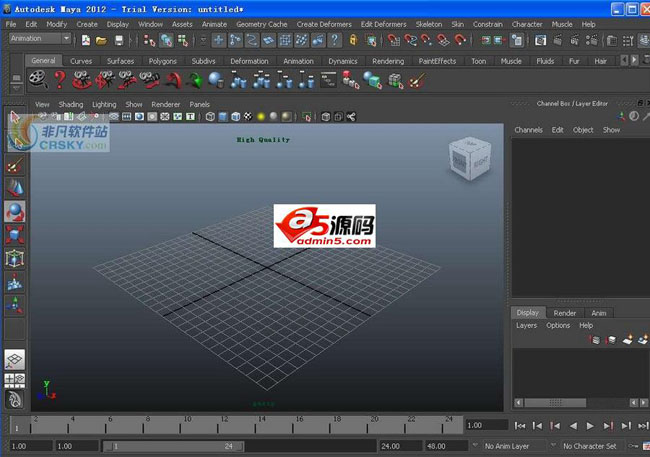Open the Render Settings icon
This screenshot has height=457, width=650.
coord(592,40)
